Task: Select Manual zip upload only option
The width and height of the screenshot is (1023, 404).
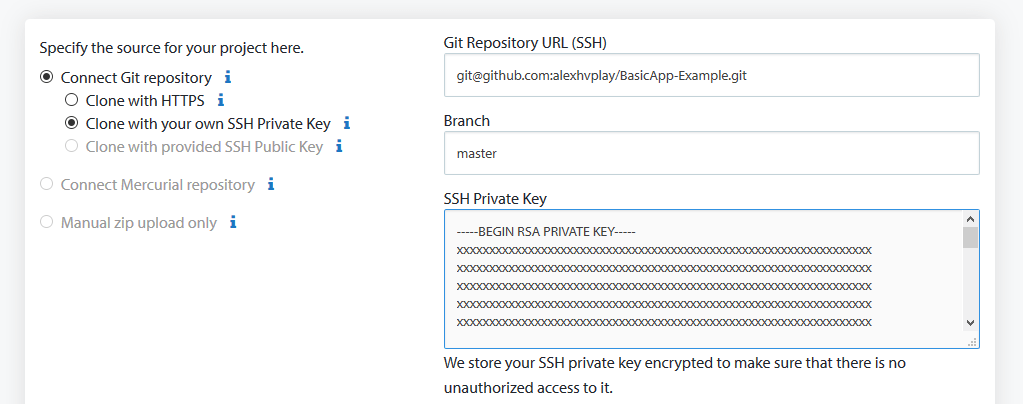Action: (x=46, y=223)
